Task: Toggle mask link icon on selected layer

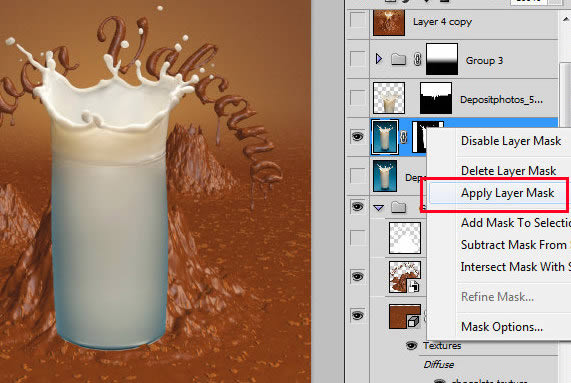Action: [404, 137]
